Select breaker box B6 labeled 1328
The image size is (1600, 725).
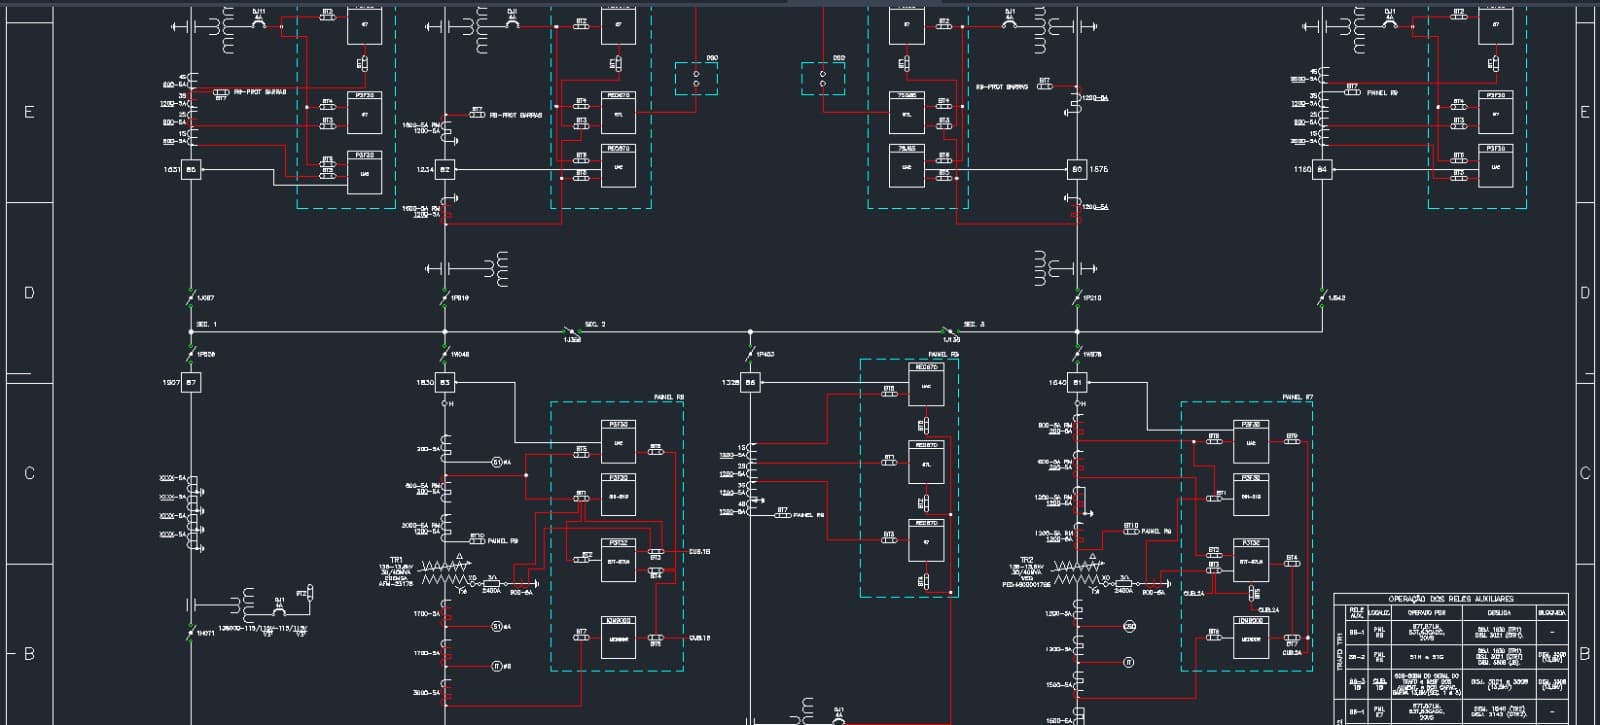click(750, 382)
